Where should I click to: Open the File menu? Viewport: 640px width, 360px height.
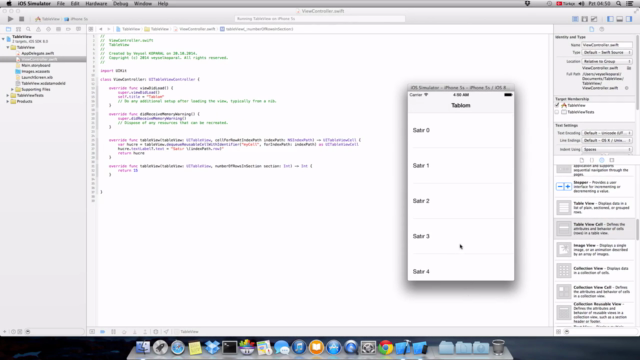60,4
